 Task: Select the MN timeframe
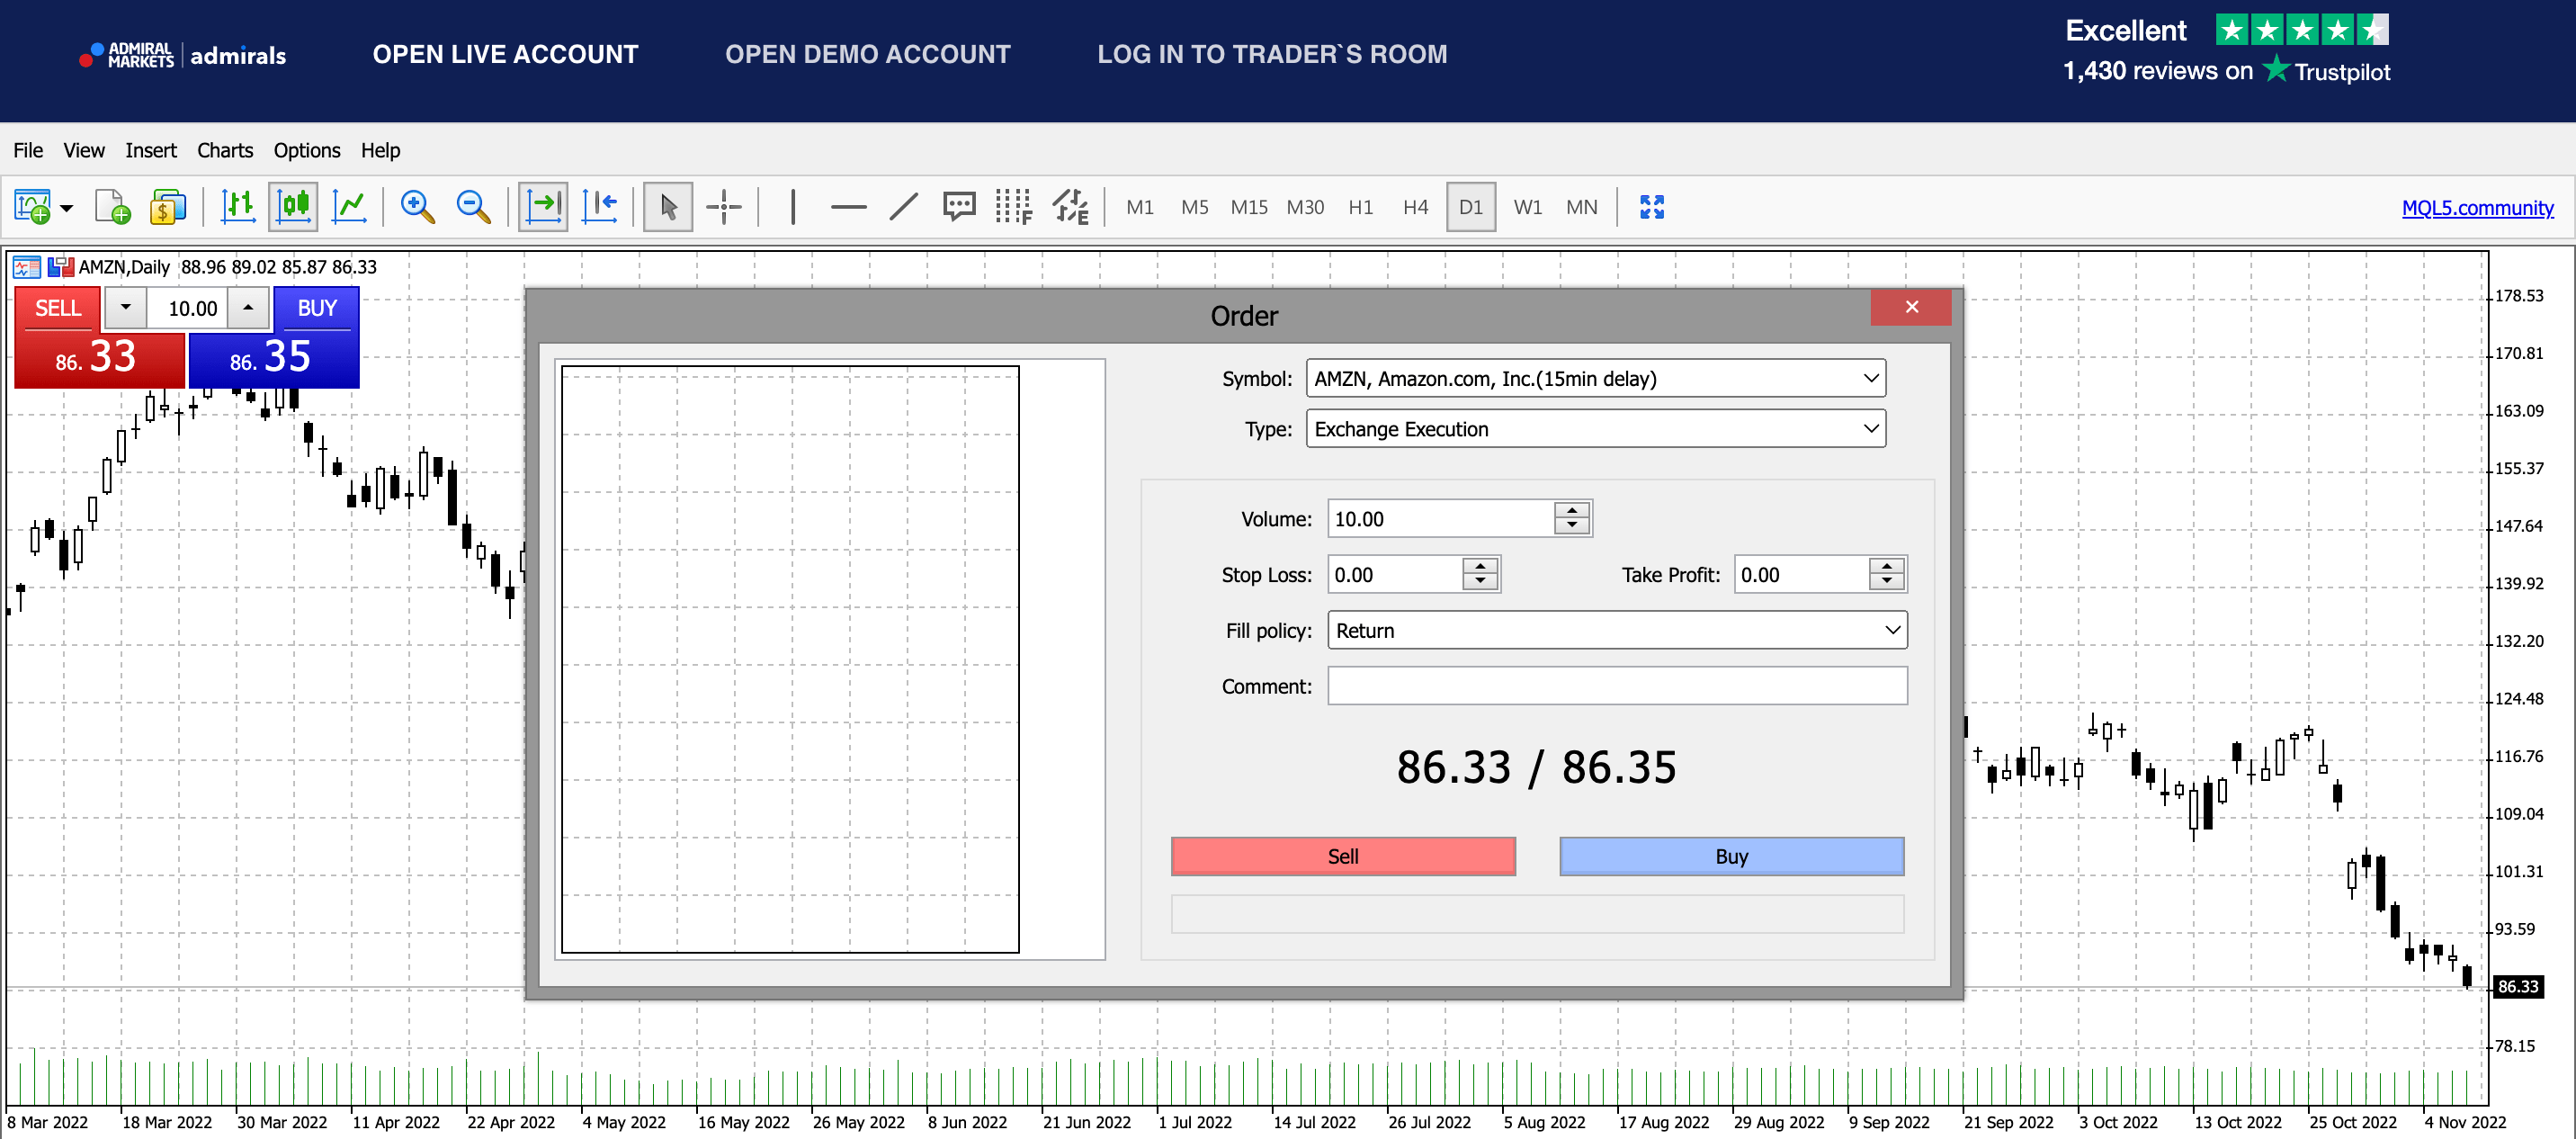[1582, 207]
